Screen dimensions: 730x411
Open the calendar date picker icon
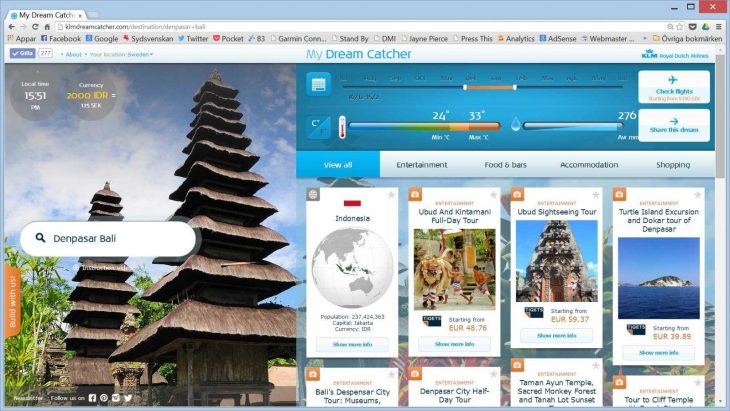(318, 84)
